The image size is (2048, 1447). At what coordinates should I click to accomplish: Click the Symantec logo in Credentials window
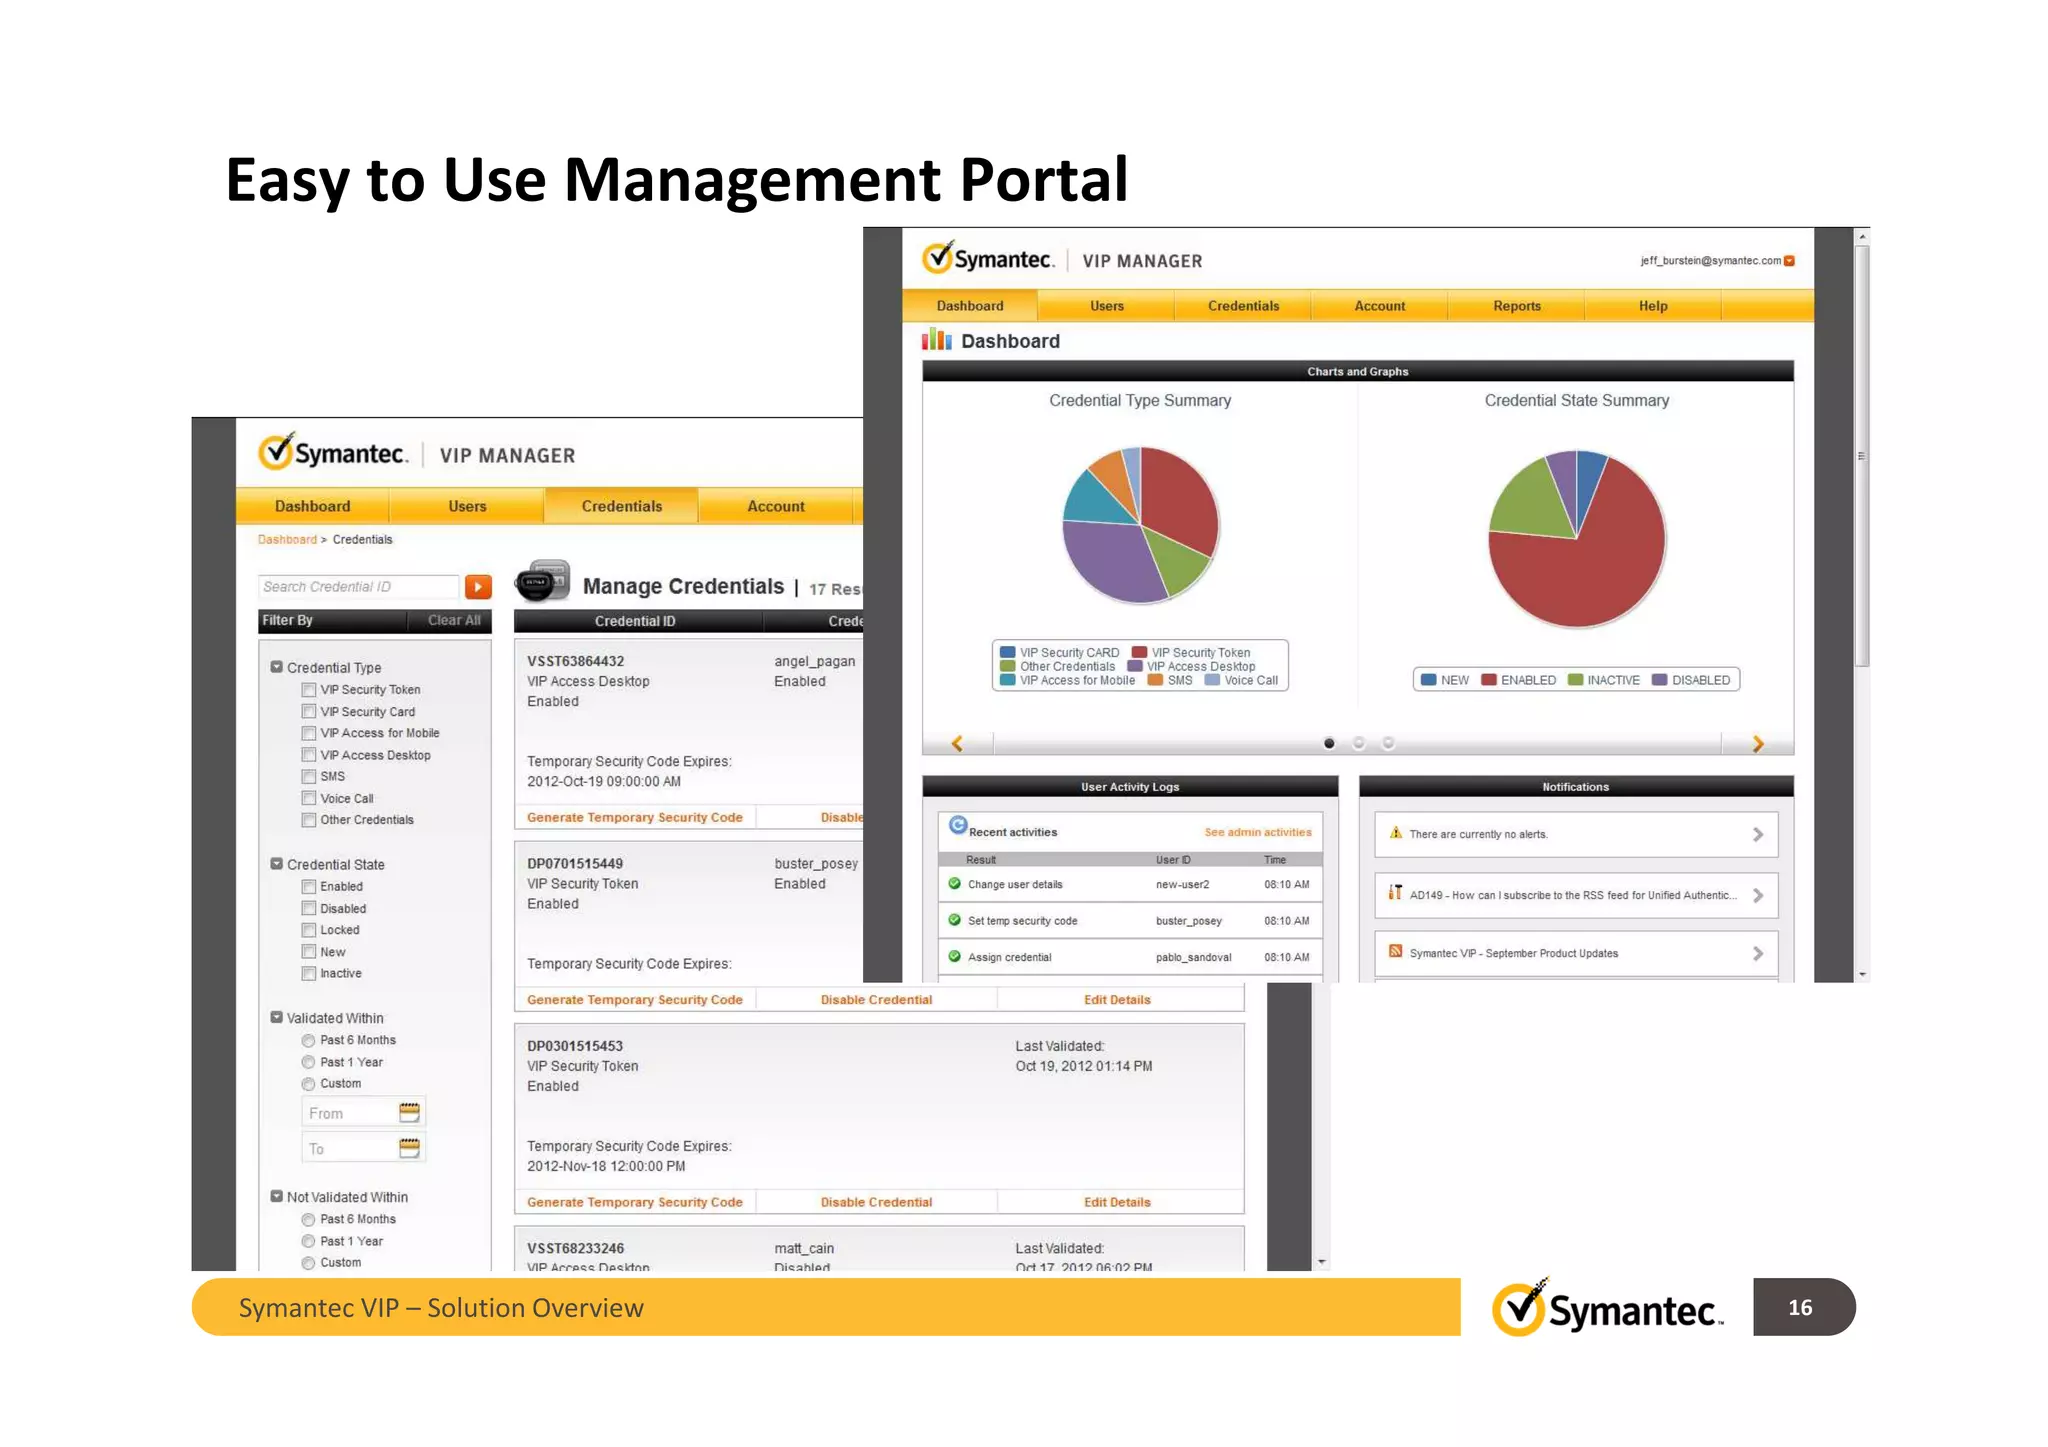333,453
